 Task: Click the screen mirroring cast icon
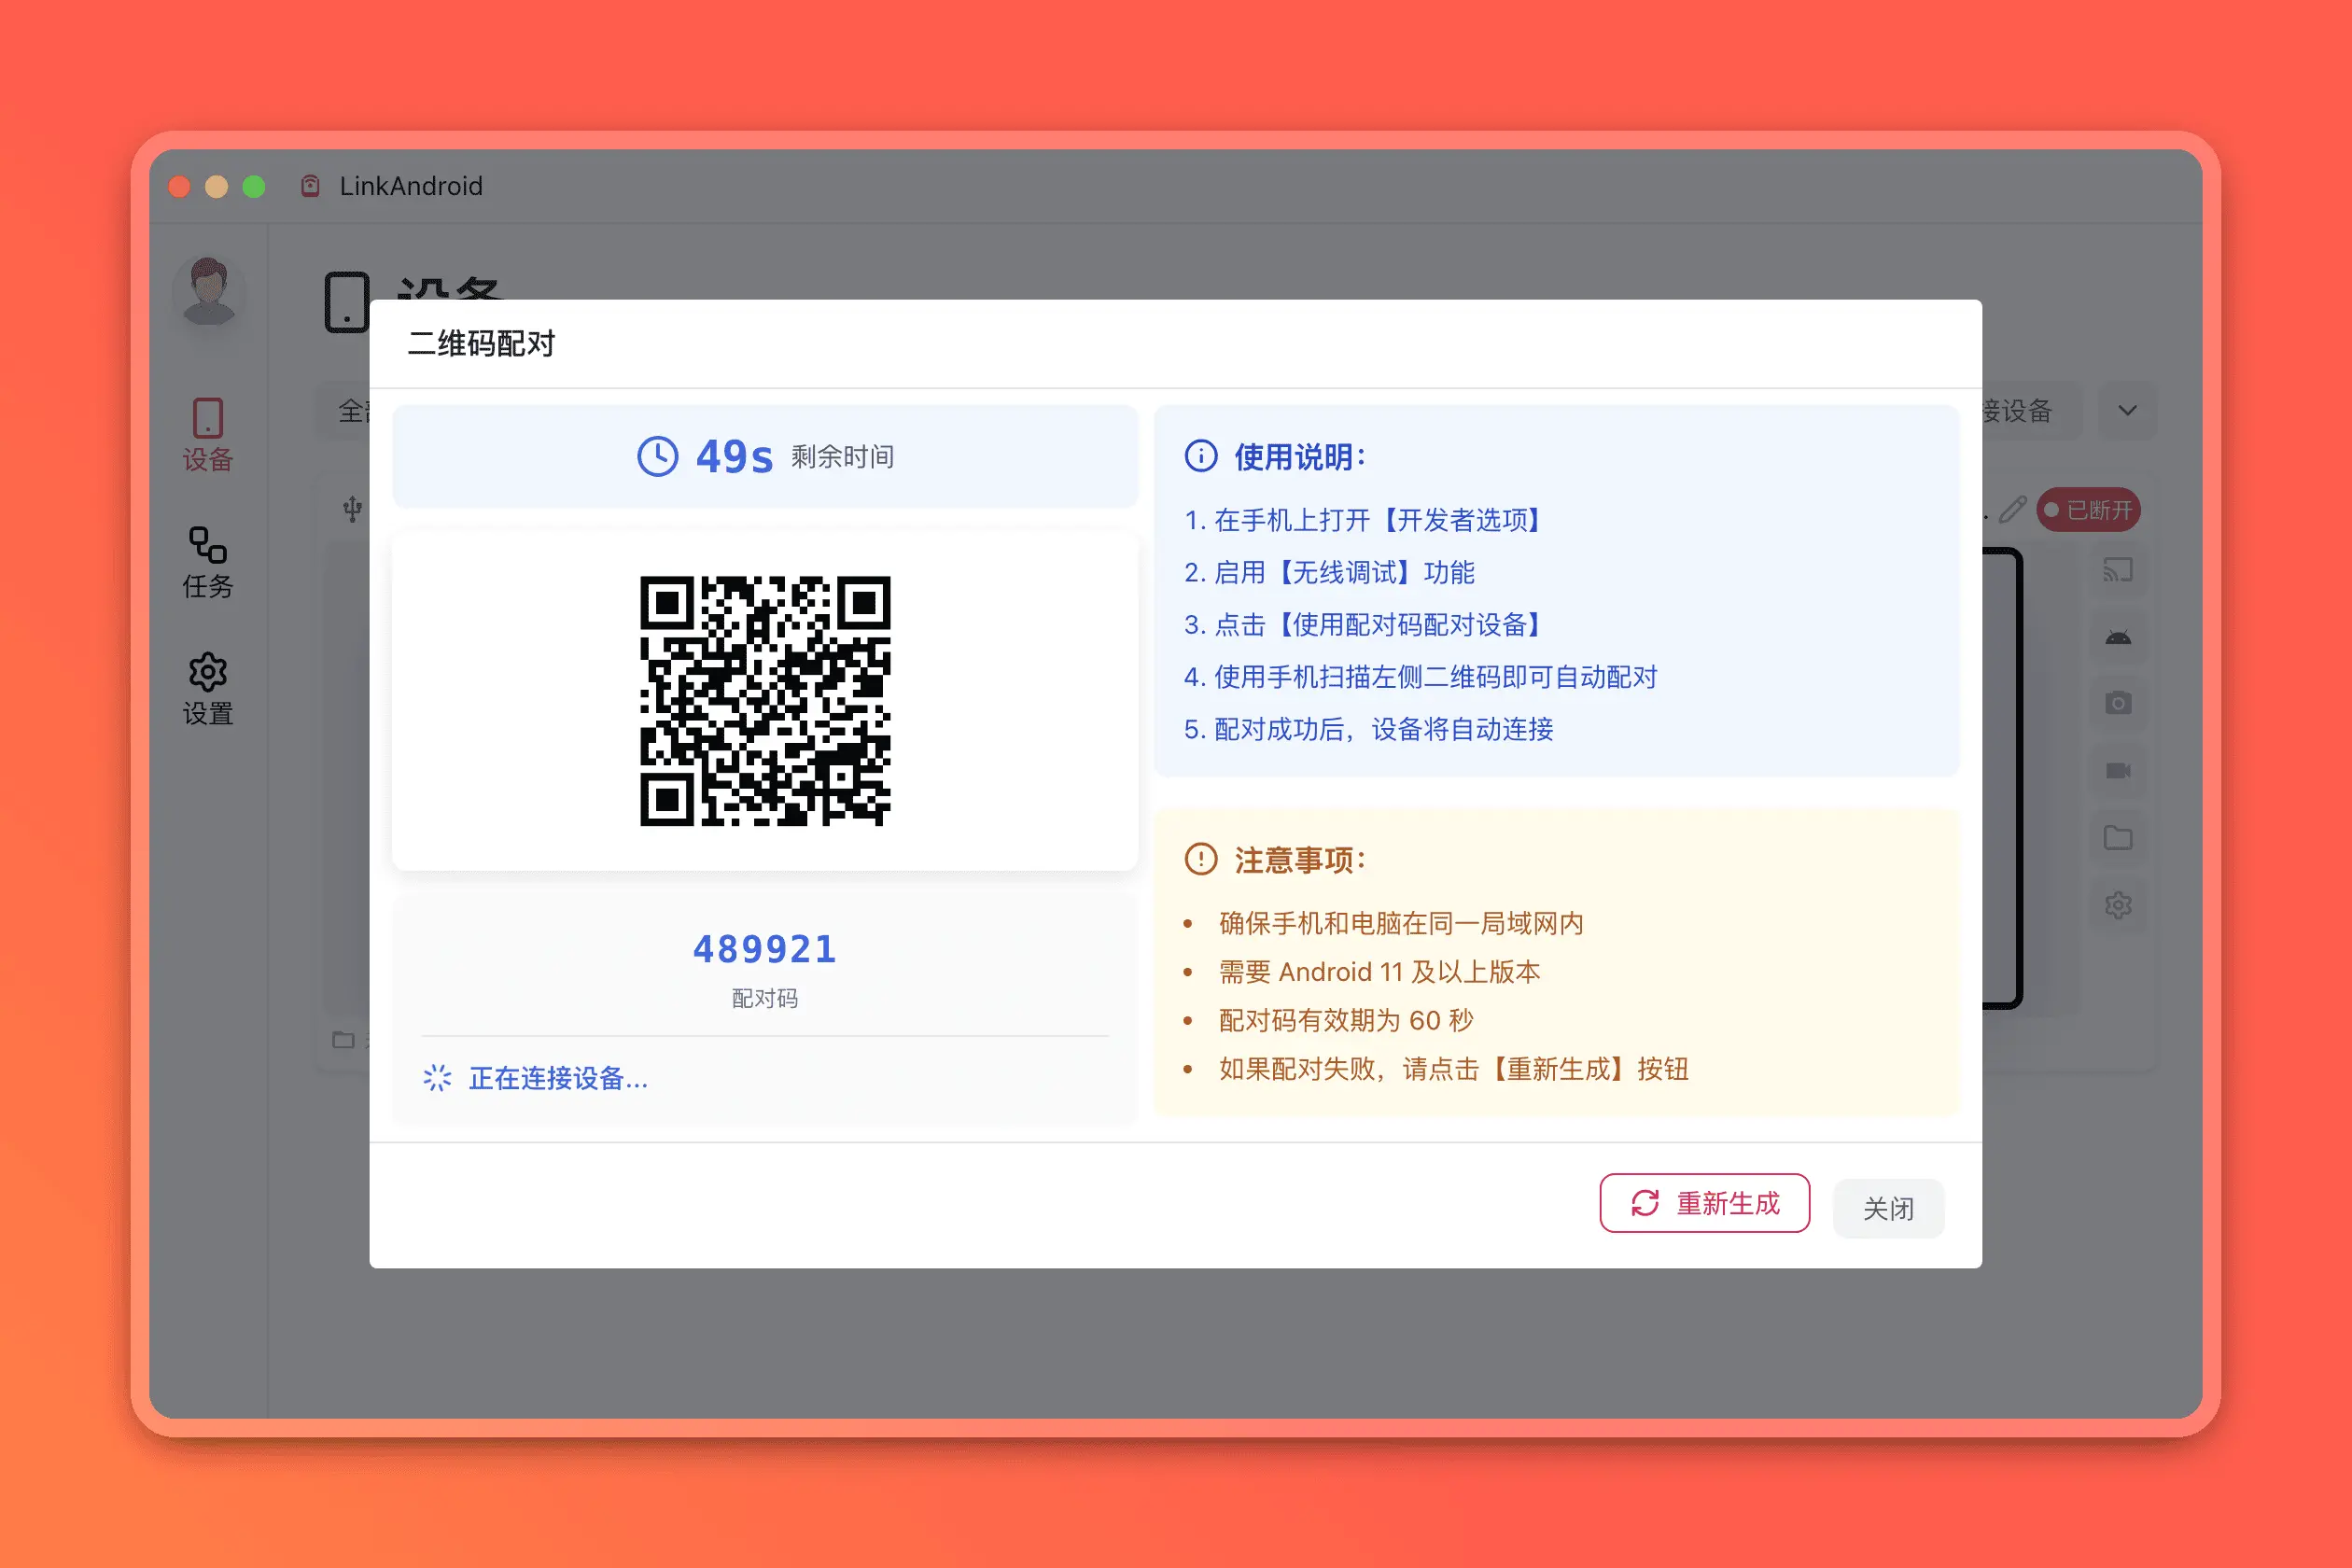(x=2118, y=570)
